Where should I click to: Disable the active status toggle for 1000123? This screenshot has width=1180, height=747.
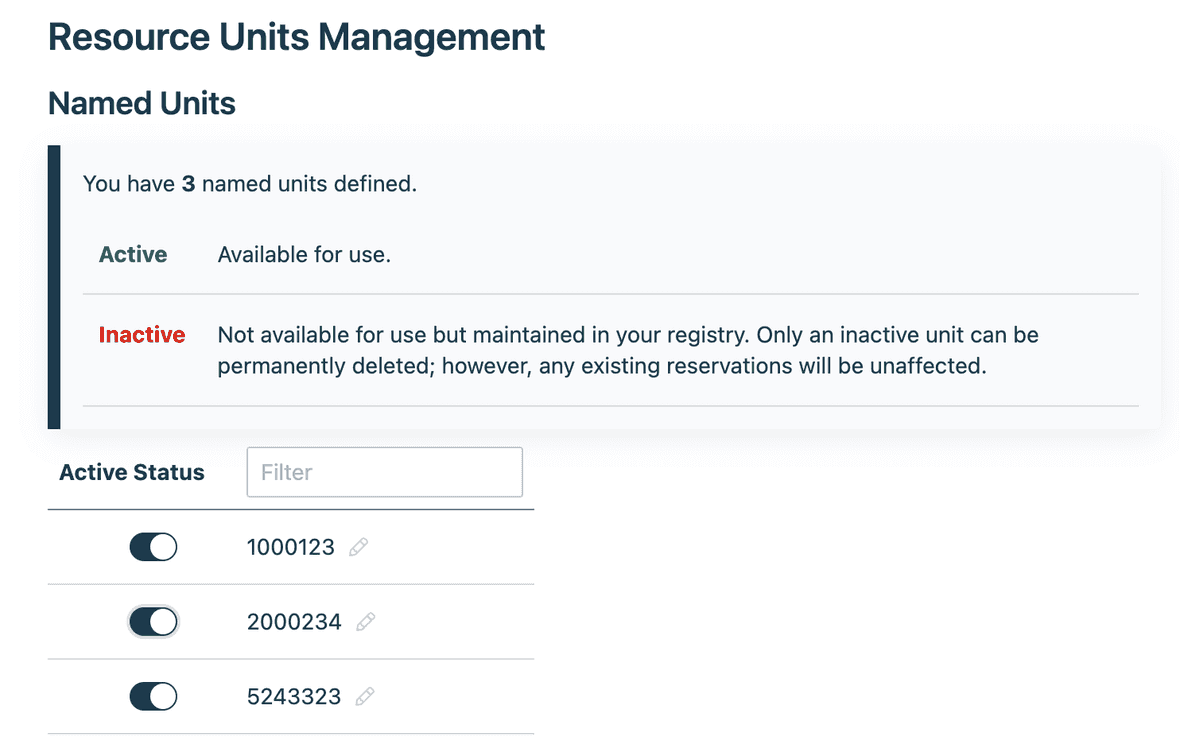click(153, 546)
